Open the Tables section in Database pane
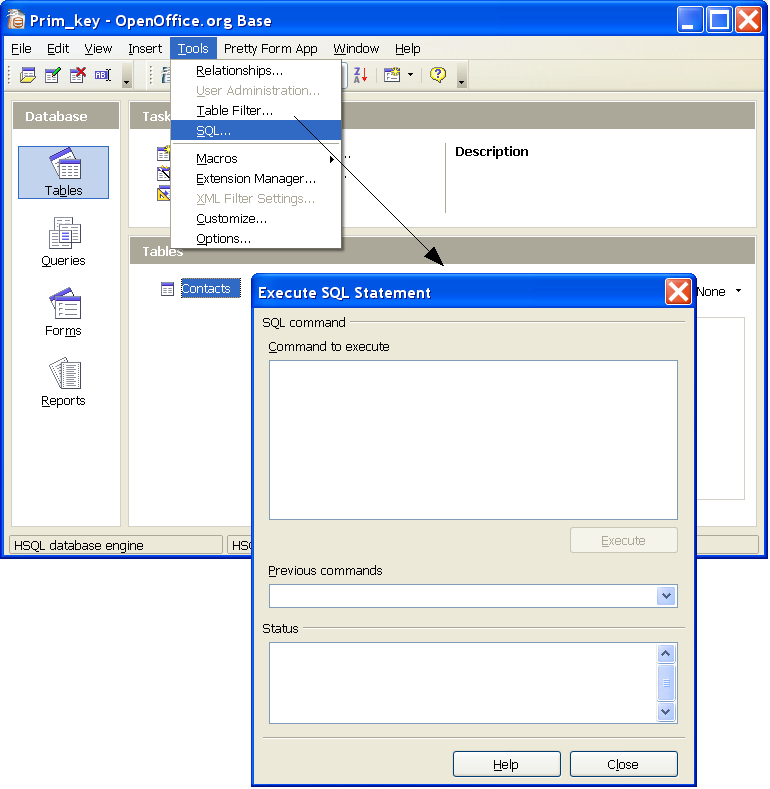The height and width of the screenshot is (789, 770). coord(63,172)
